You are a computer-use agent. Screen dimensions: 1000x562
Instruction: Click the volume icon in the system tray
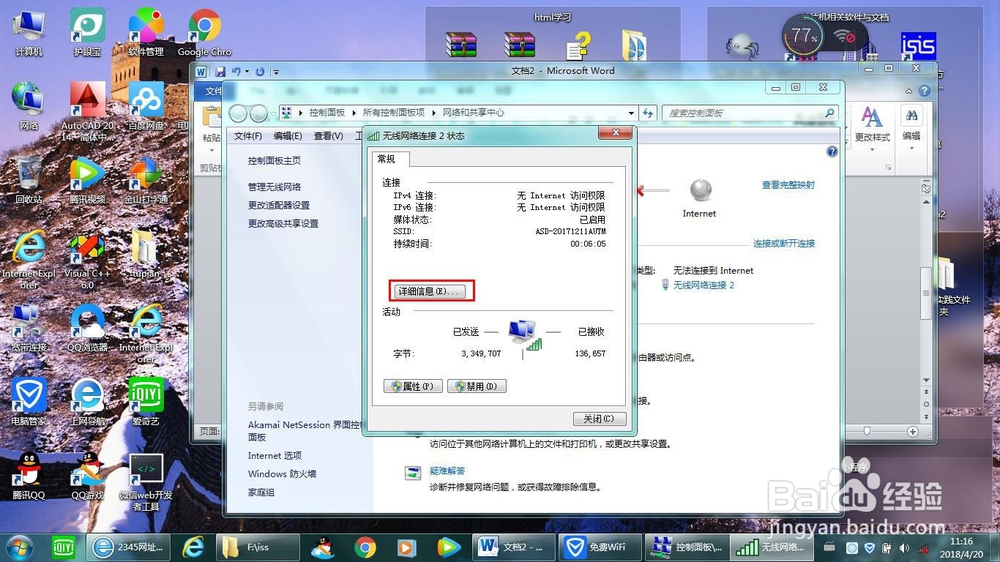(904, 548)
